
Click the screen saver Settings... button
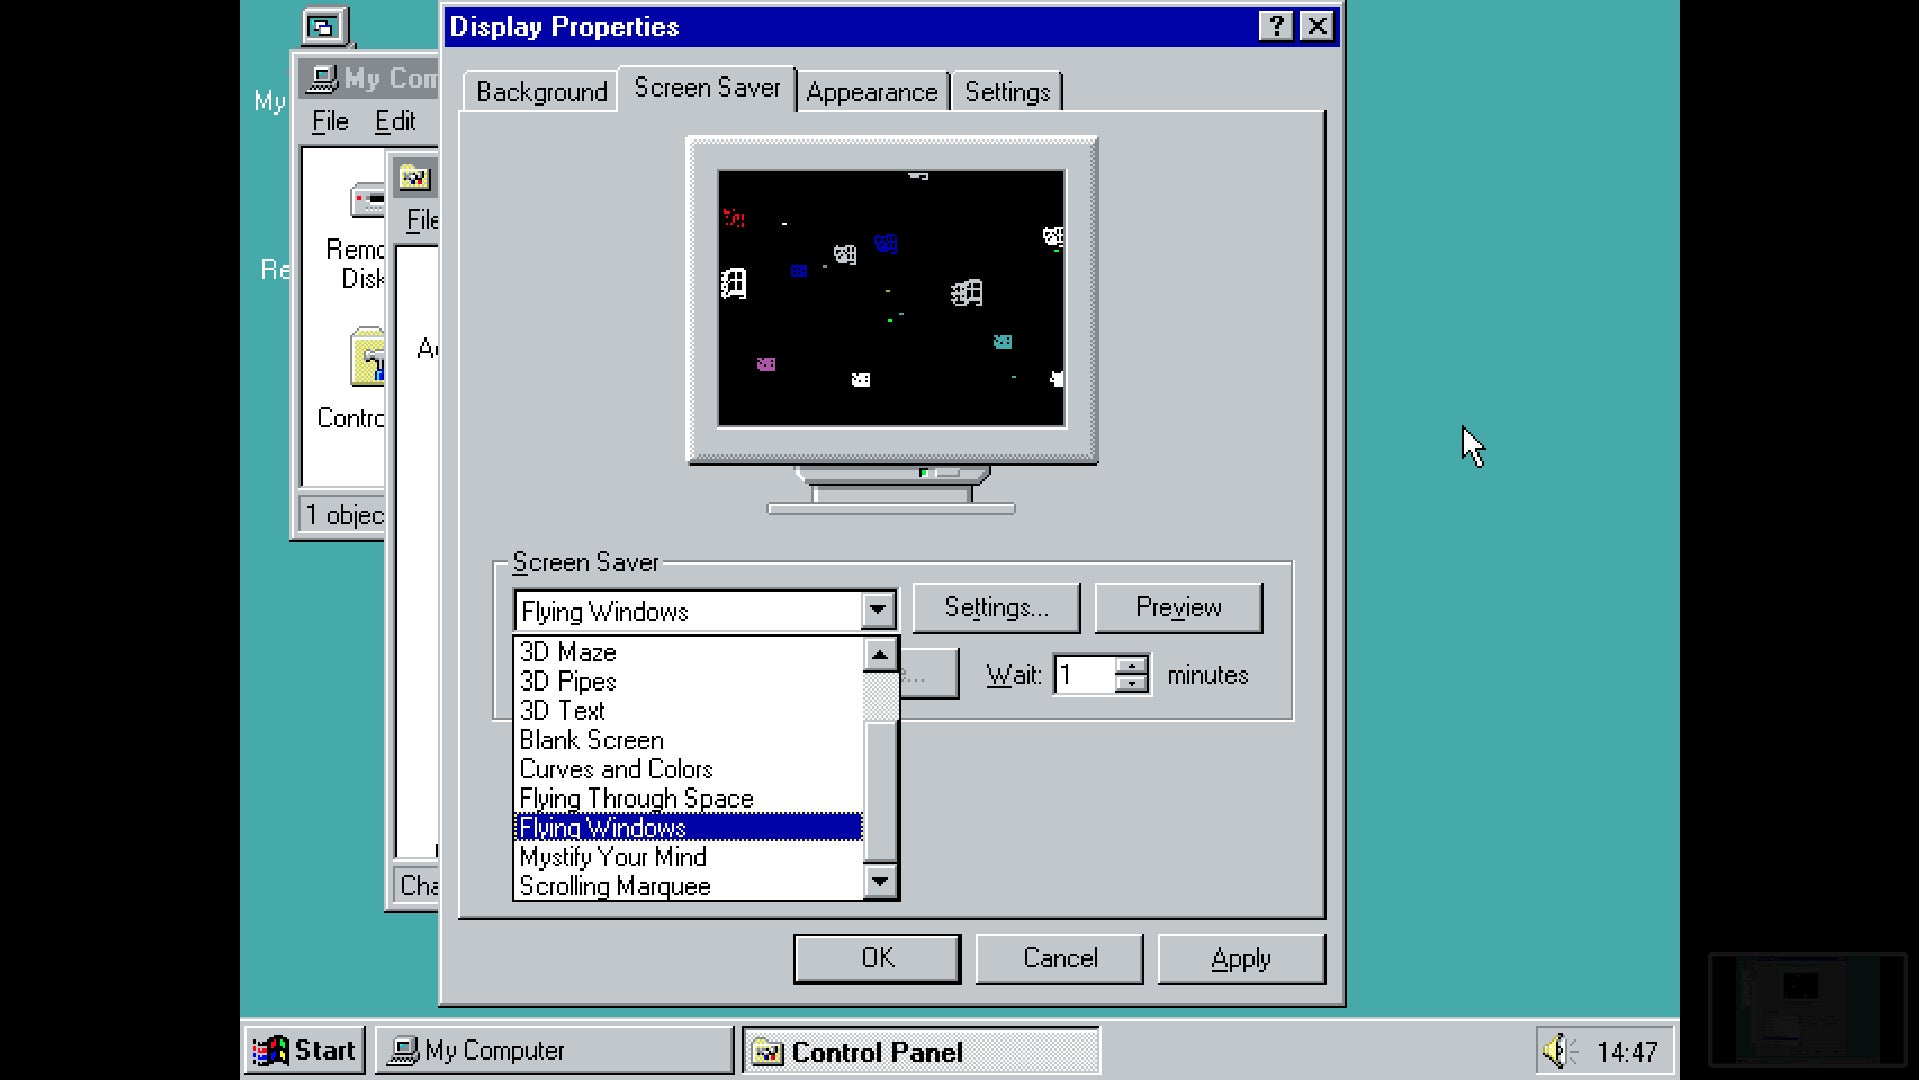point(996,608)
